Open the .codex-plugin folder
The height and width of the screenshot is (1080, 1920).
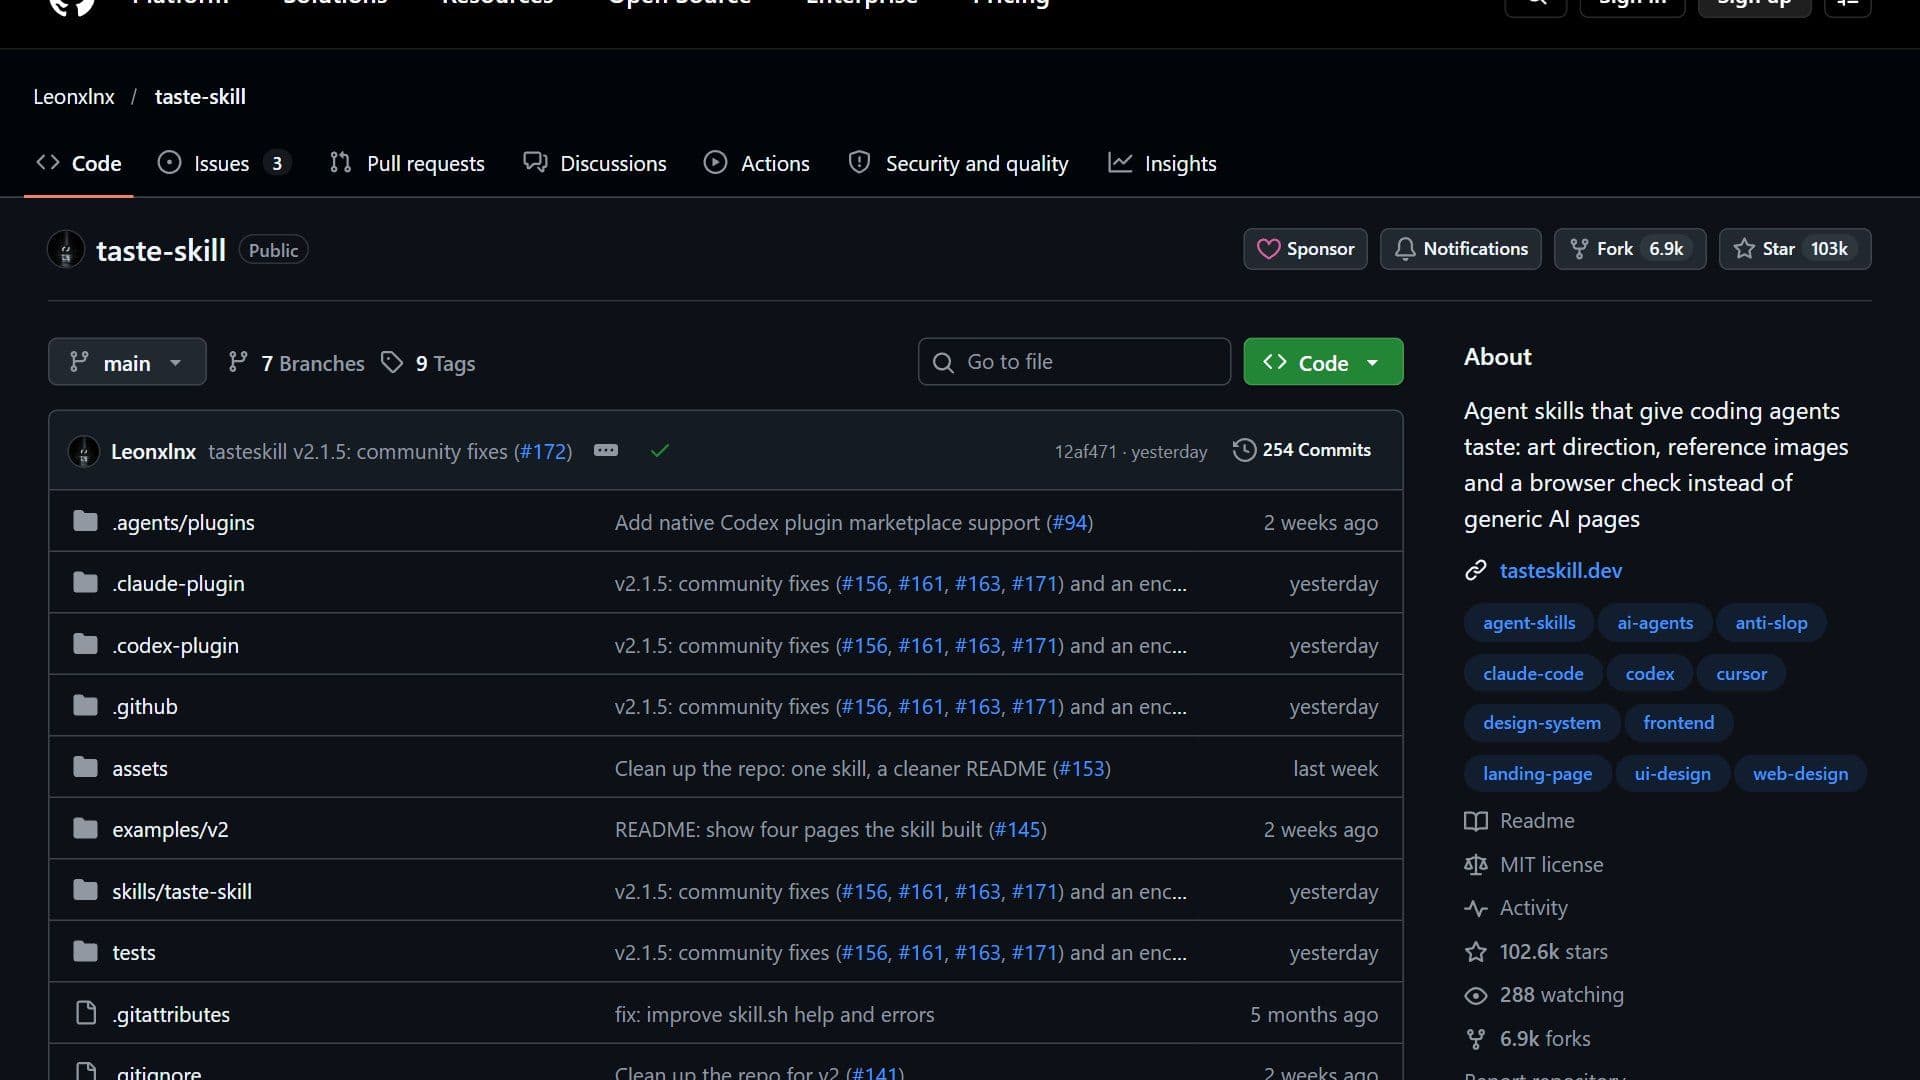tap(175, 645)
